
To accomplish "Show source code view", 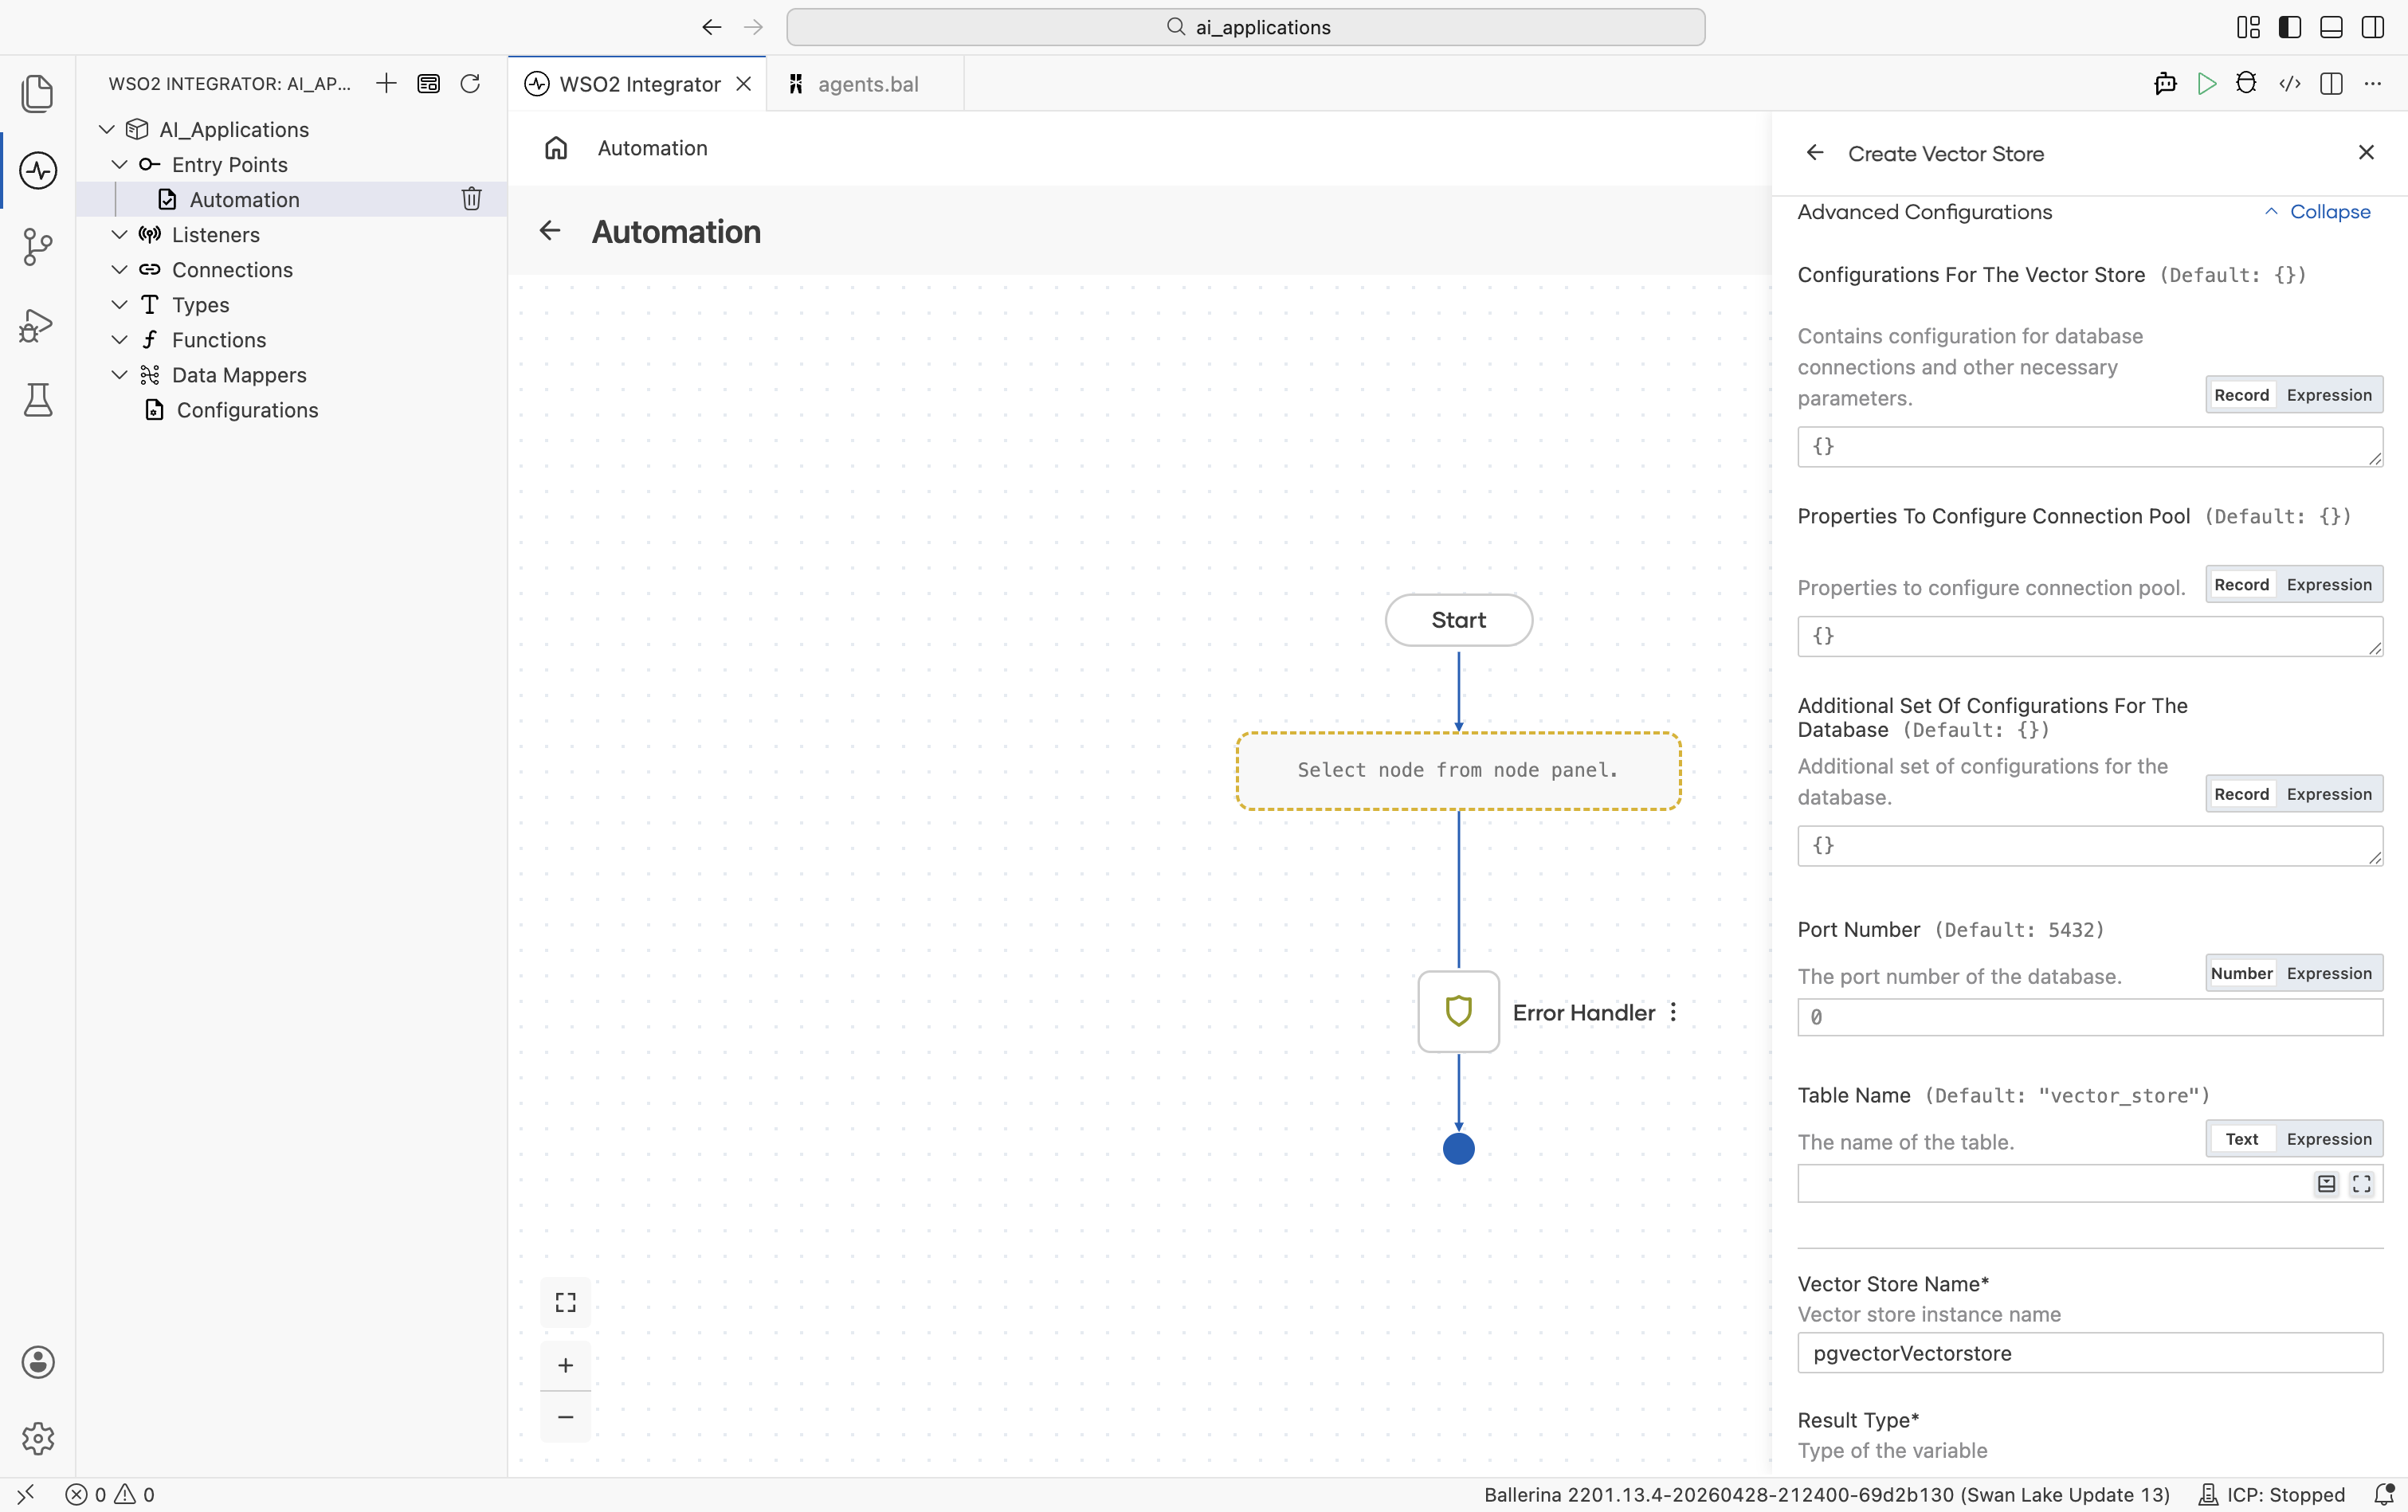I will 2290,83.
